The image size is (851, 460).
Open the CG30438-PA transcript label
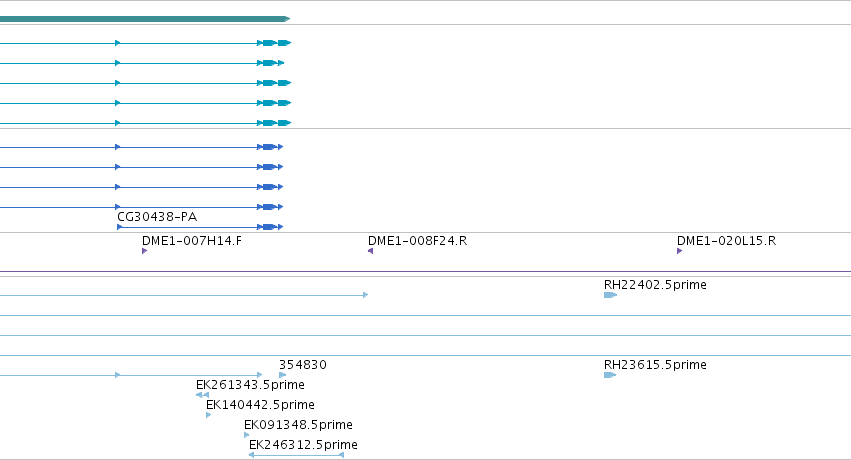pyautogui.click(x=157, y=217)
